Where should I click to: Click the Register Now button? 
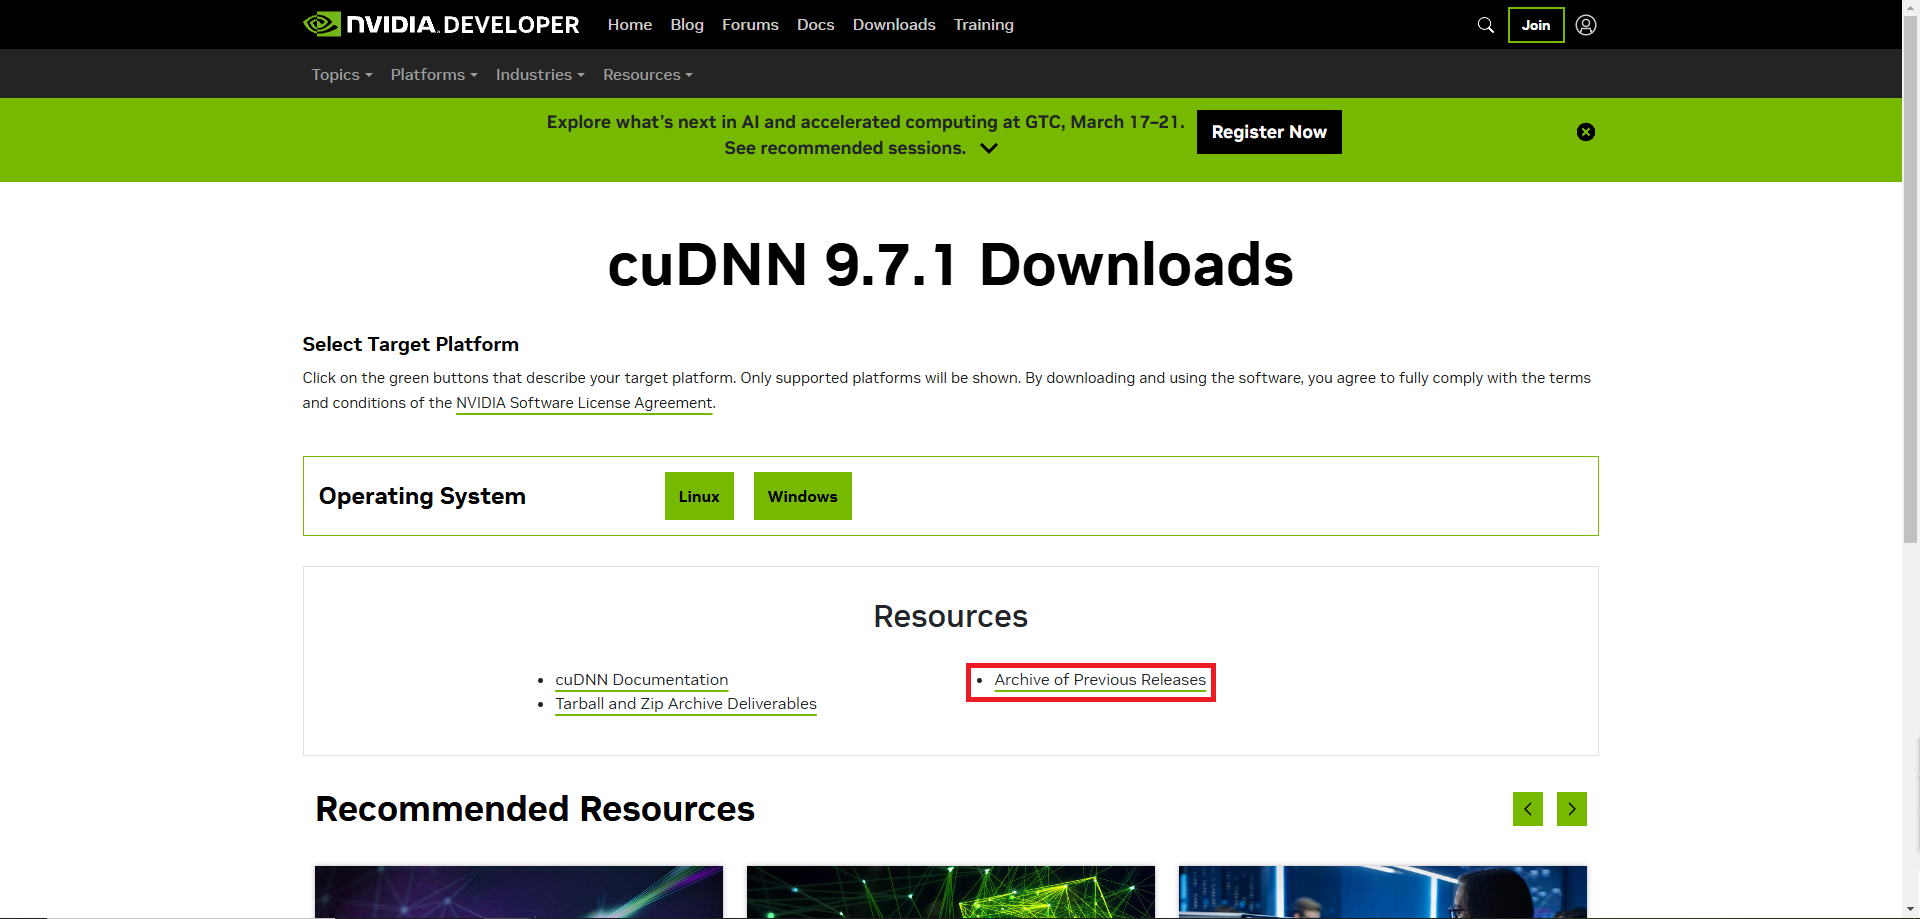tap(1269, 132)
